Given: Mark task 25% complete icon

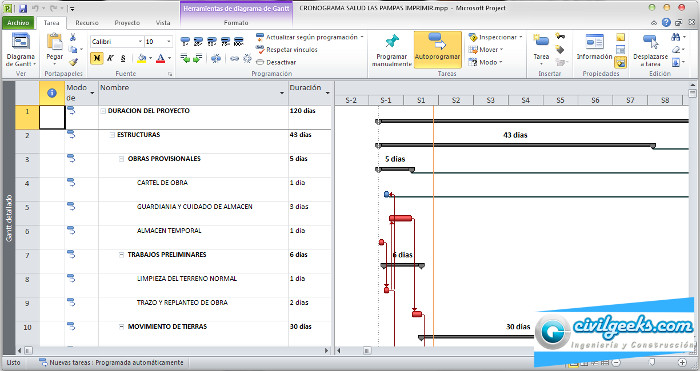Looking at the screenshot, I should pos(199,42).
